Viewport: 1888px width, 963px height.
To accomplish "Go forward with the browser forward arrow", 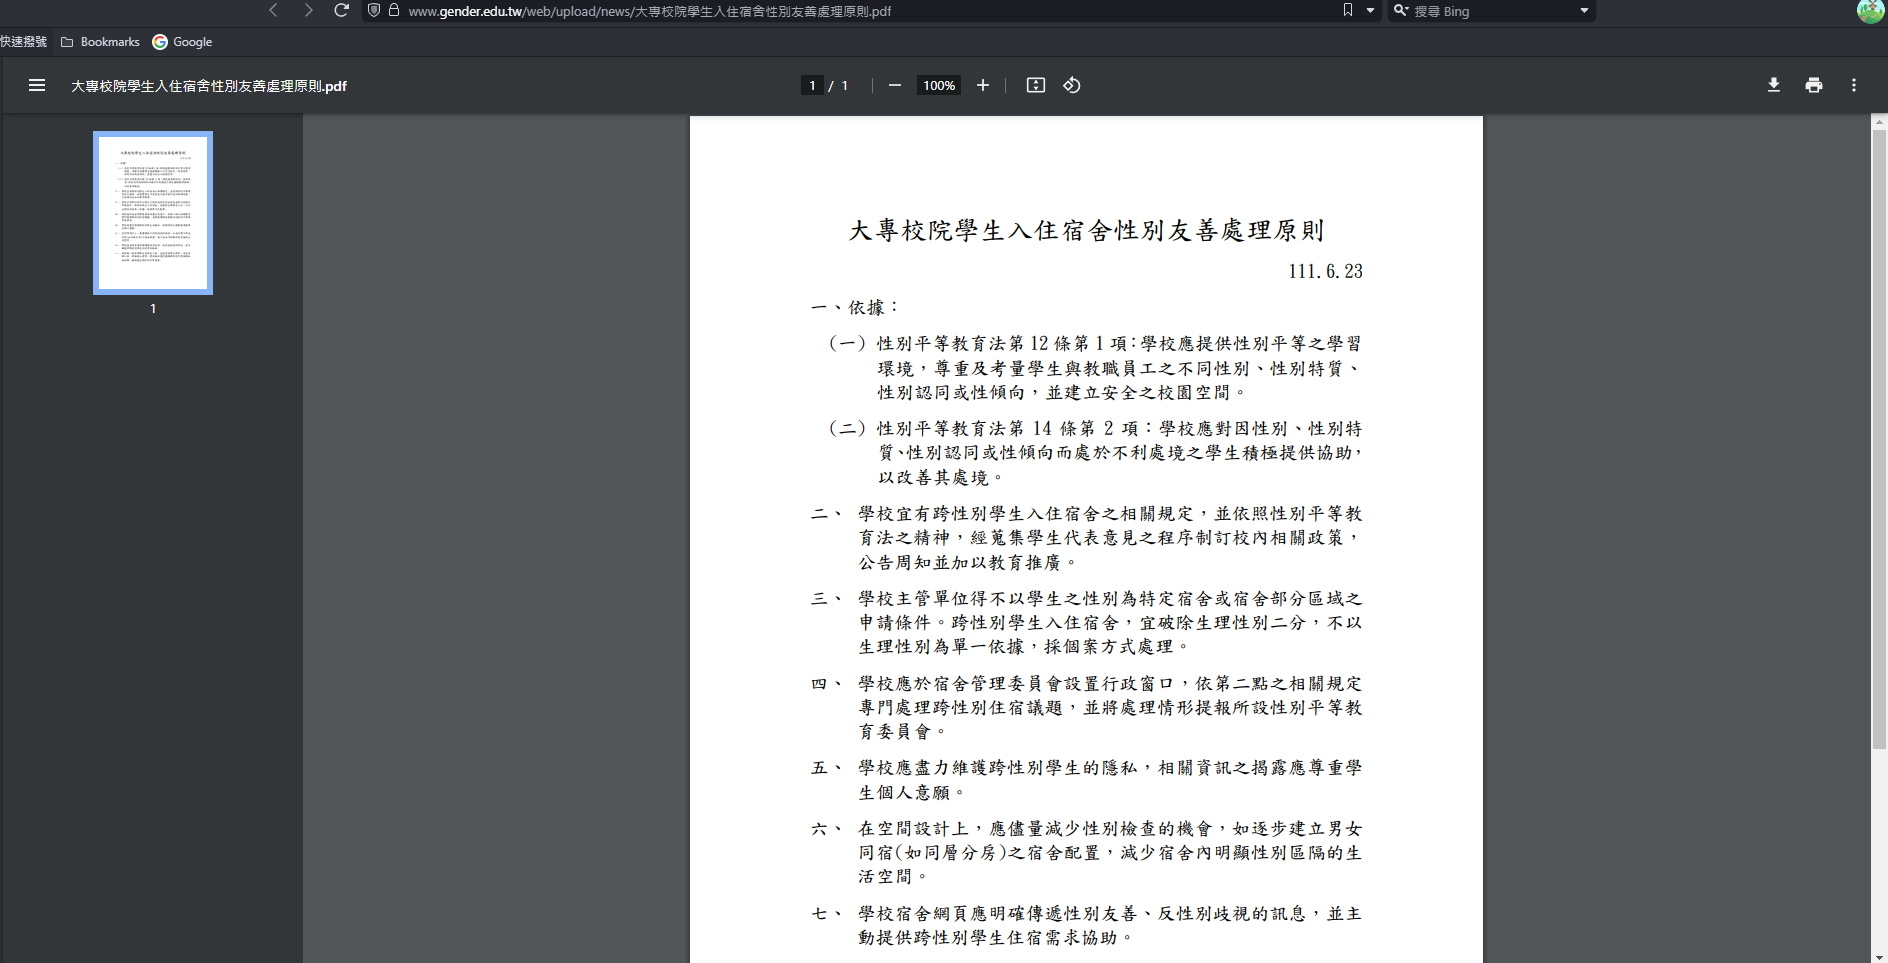I will pyautogui.click(x=308, y=10).
